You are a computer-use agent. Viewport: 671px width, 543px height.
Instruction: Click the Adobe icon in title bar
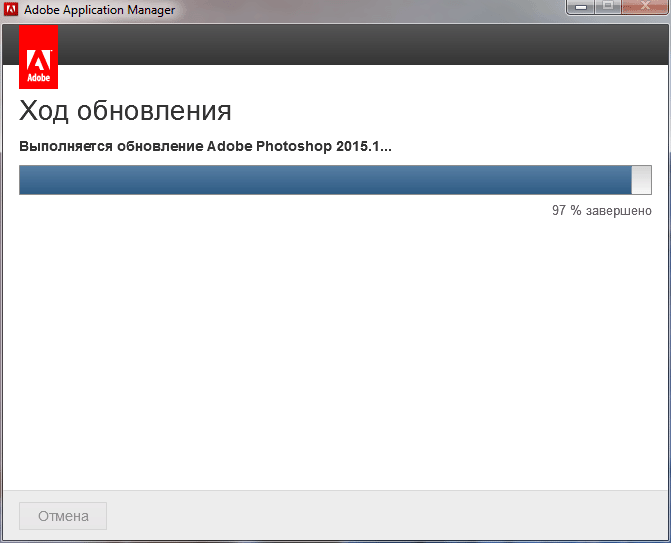11,9
